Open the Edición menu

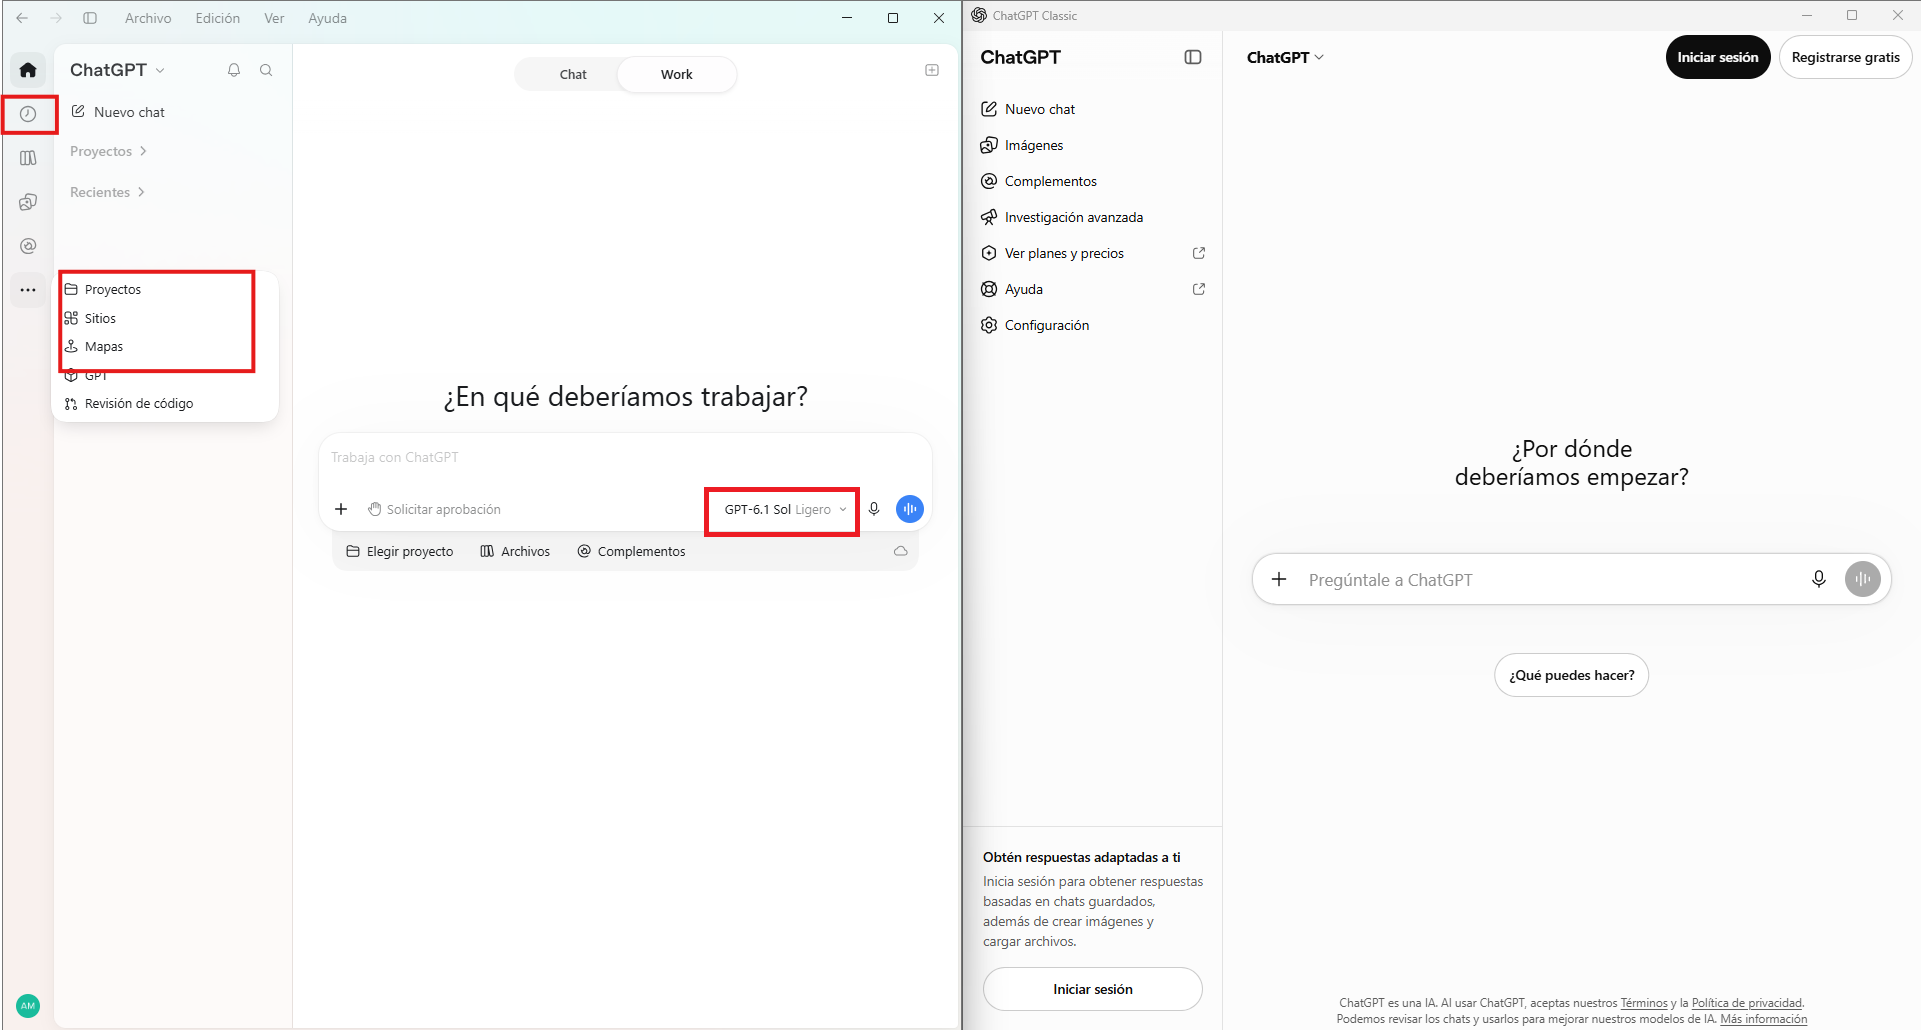[218, 18]
